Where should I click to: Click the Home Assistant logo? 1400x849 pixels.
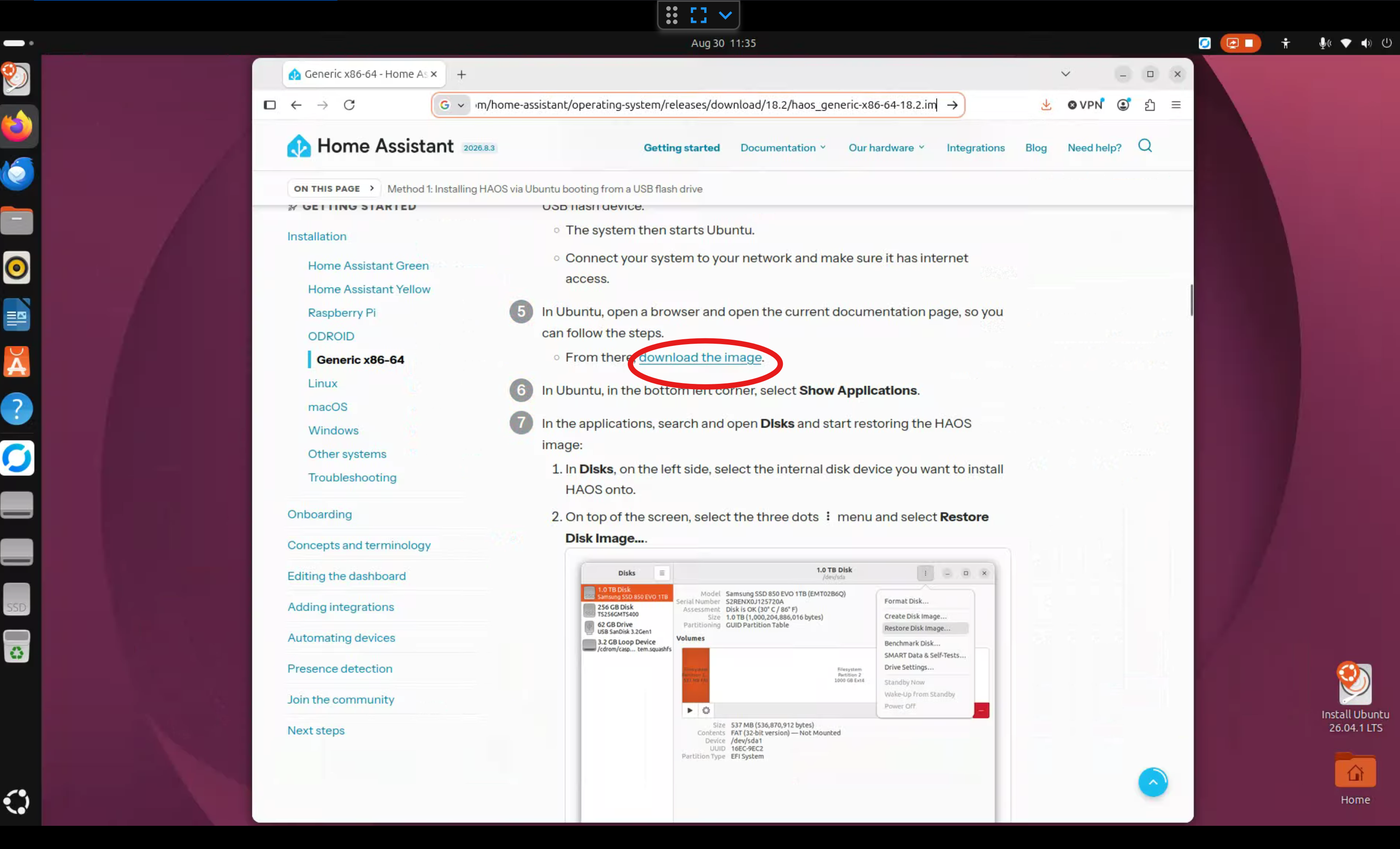tap(370, 147)
